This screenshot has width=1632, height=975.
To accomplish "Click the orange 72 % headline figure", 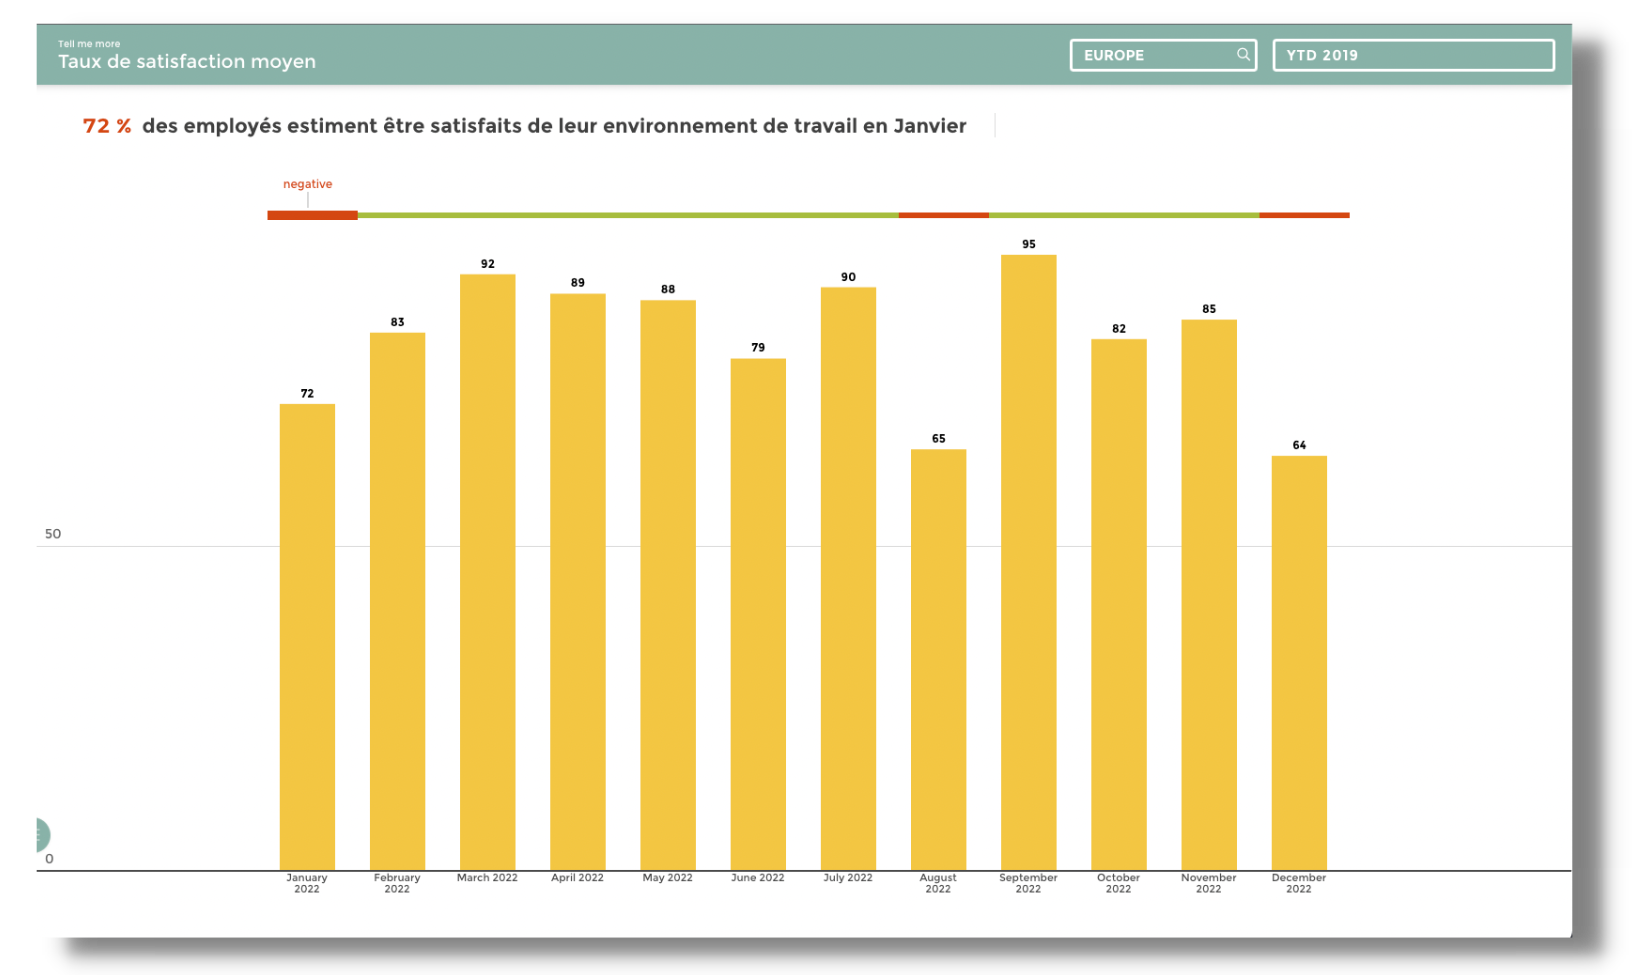I will click(x=107, y=126).
